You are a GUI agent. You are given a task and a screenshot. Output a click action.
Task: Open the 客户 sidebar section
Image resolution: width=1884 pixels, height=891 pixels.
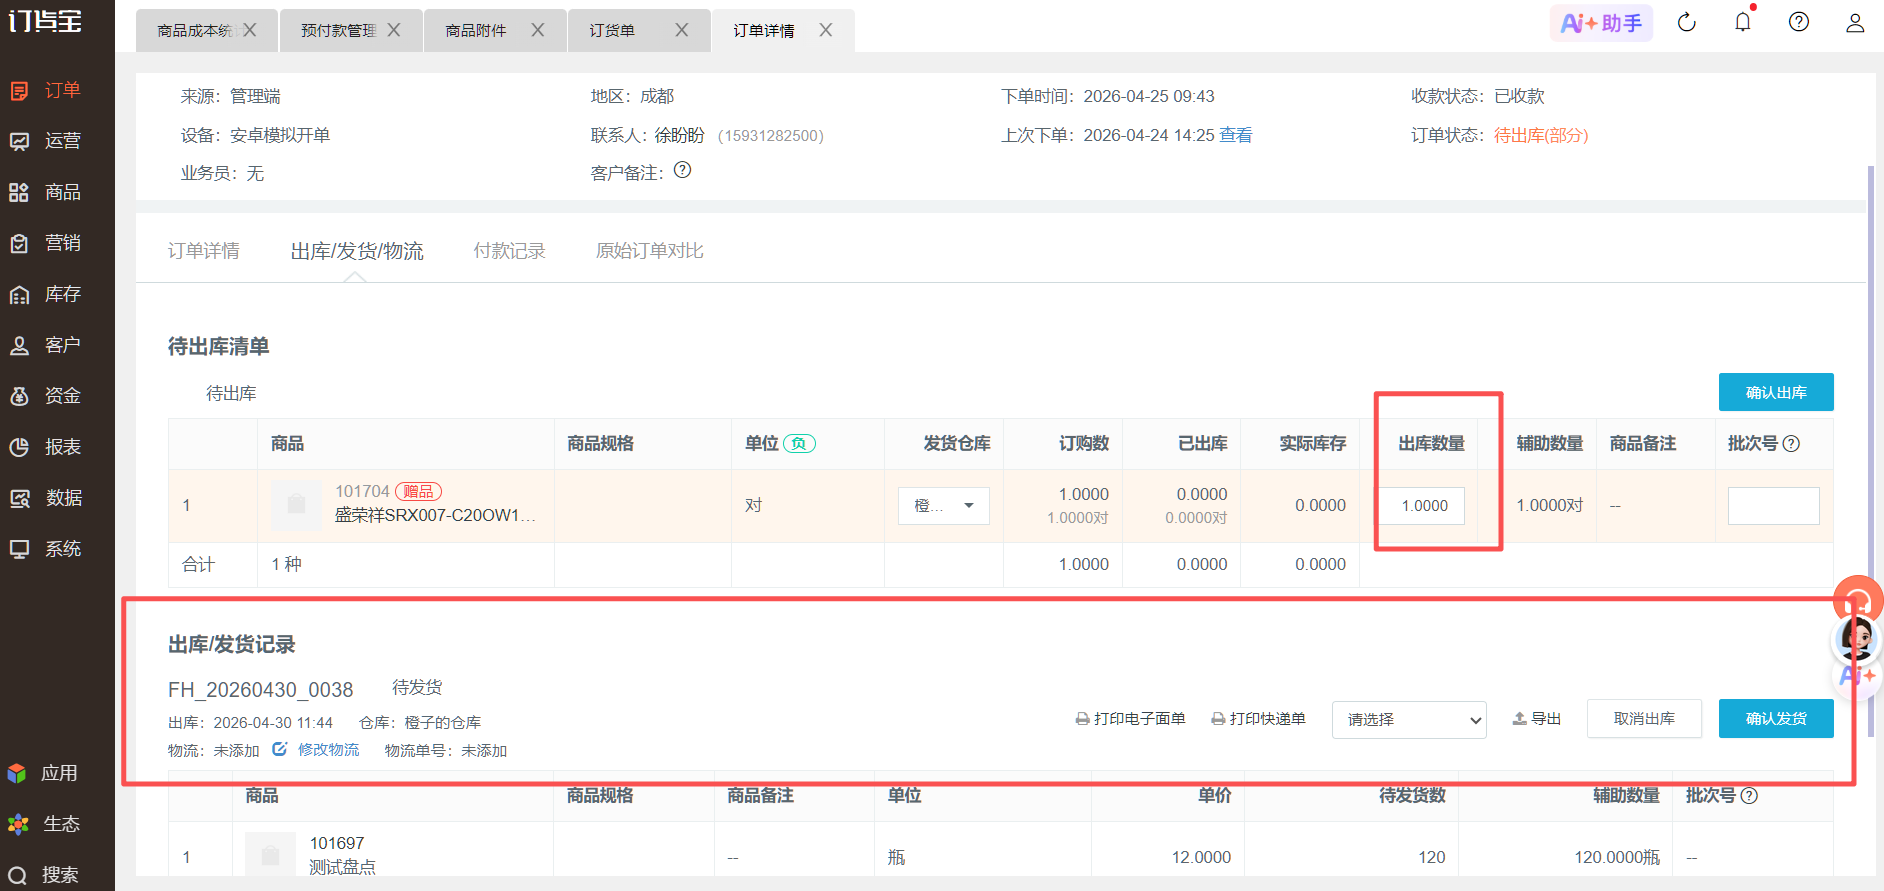(x=45, y=345)
